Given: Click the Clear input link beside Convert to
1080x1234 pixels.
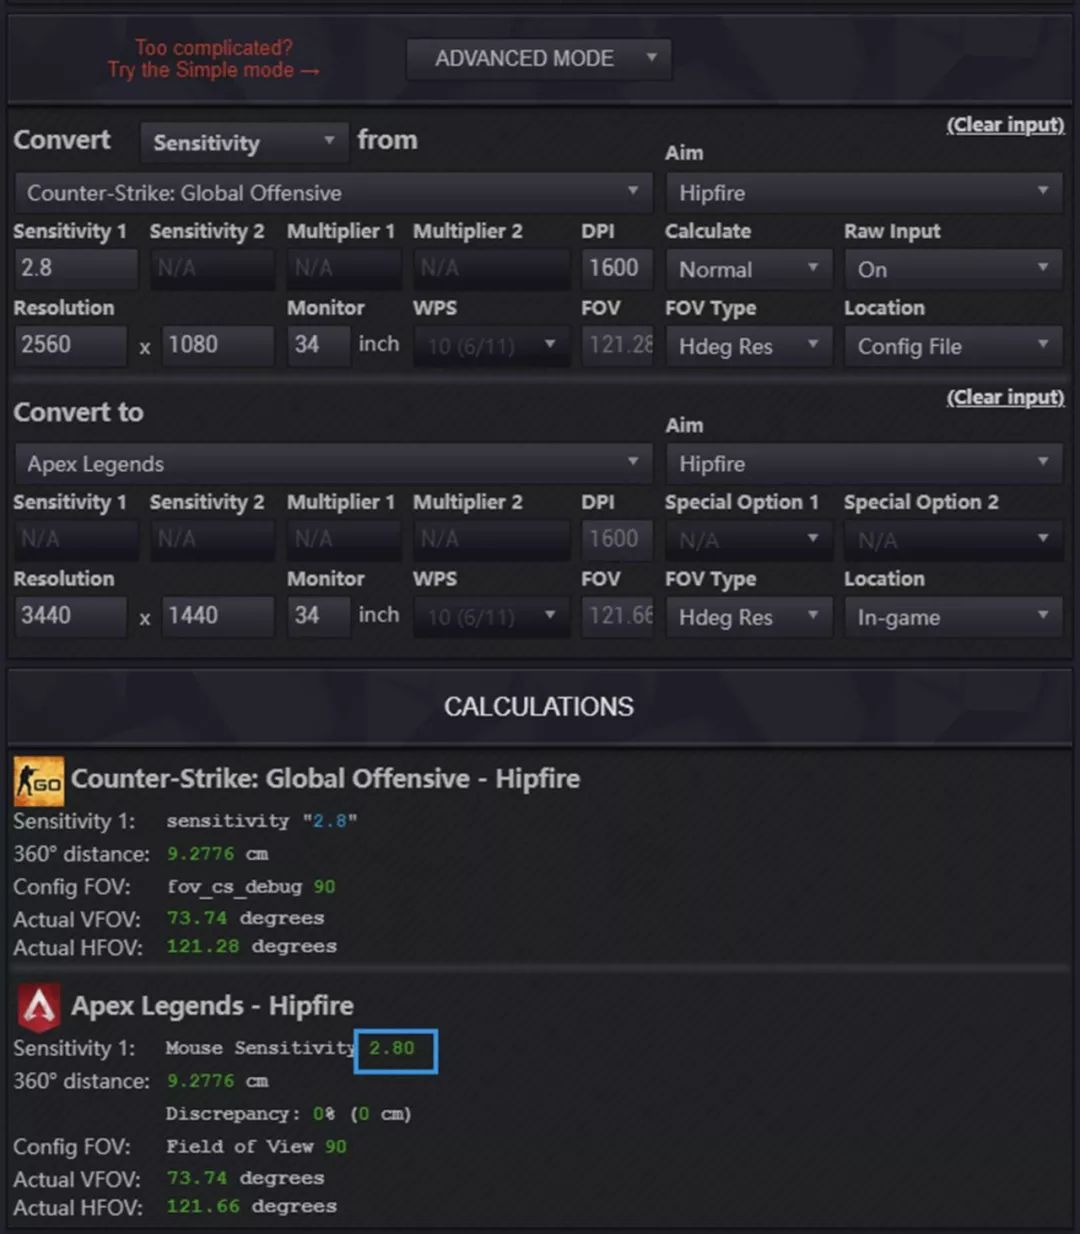Looking at the screenshot, I should pyautogui.click(x=1005, y=397).
